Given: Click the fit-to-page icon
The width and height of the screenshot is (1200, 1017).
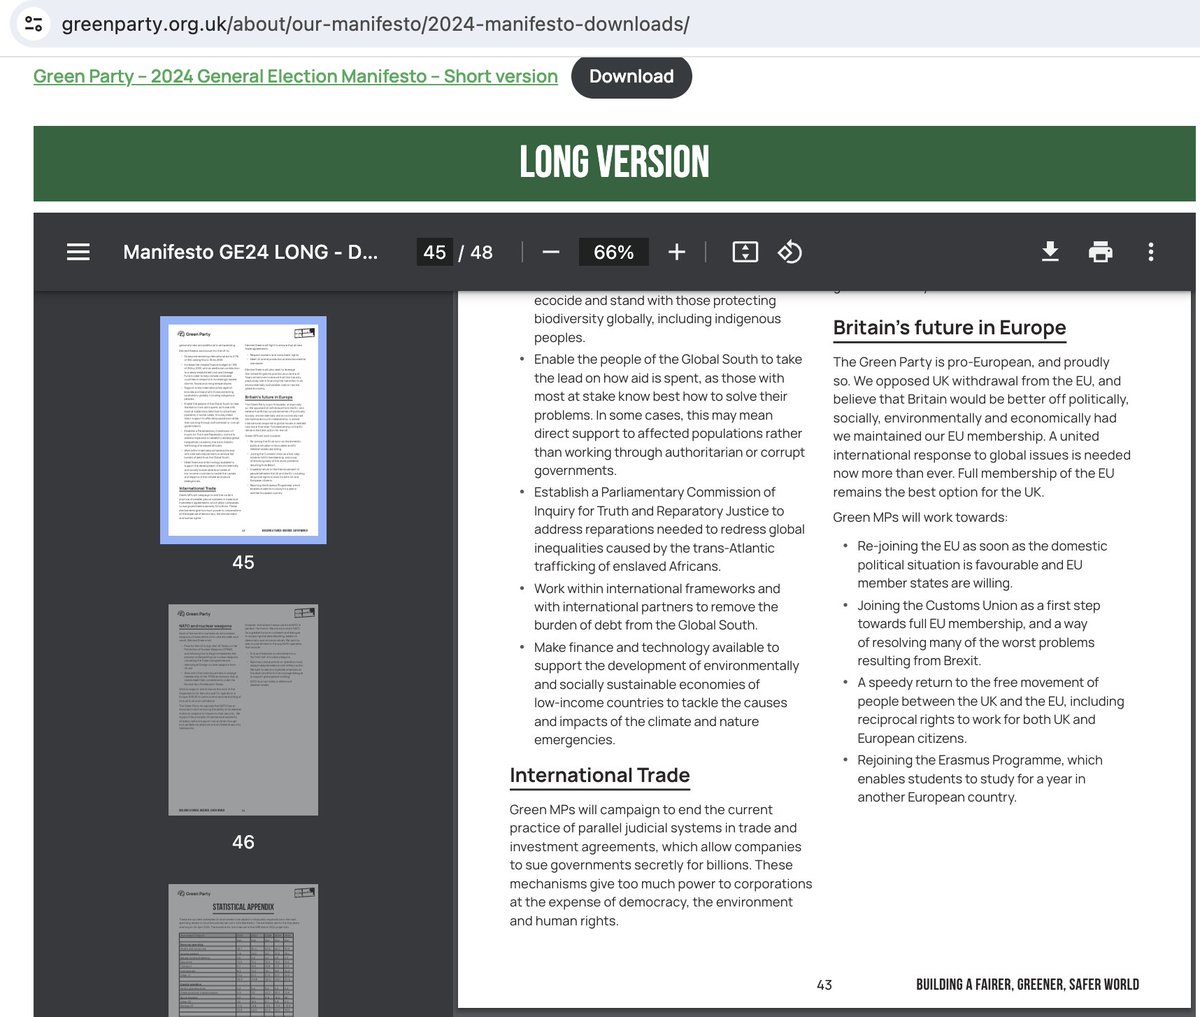Looking at the screenshot, I should 744,252.
